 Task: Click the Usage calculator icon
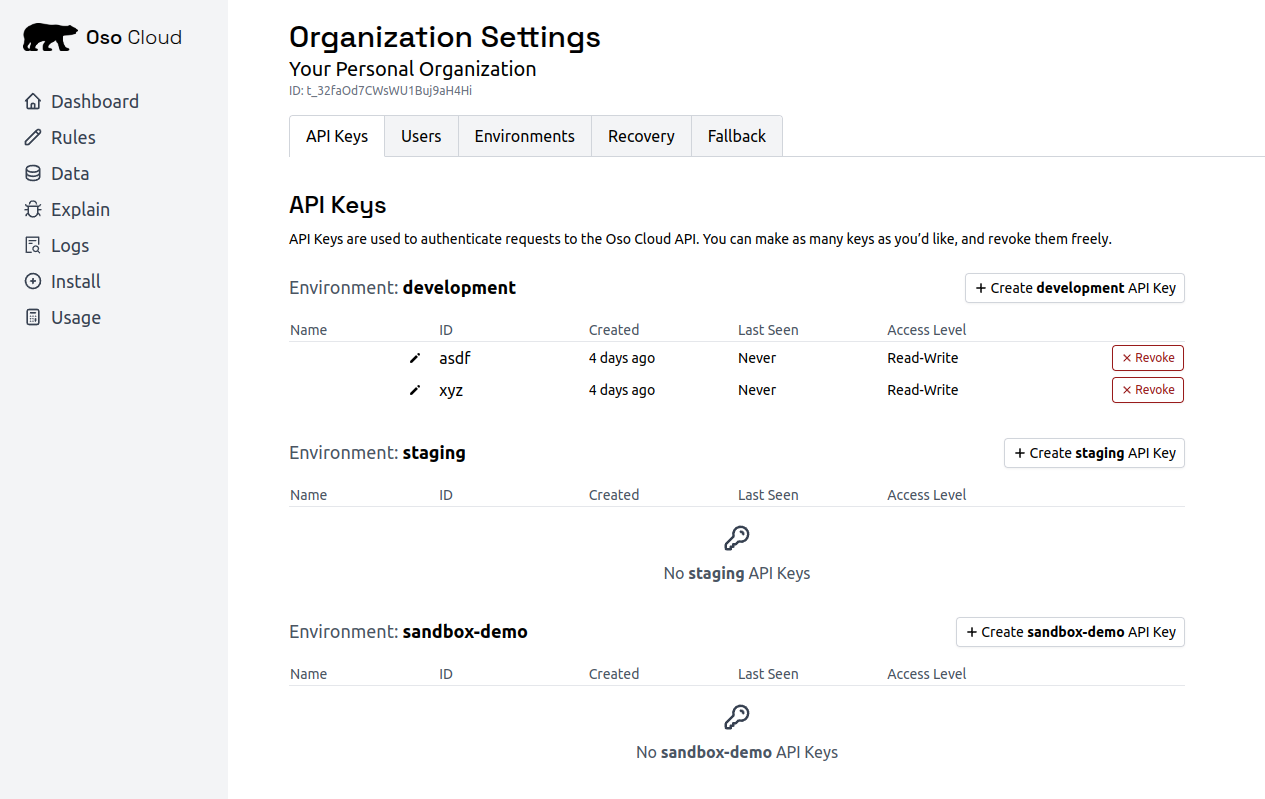(33, 318)
